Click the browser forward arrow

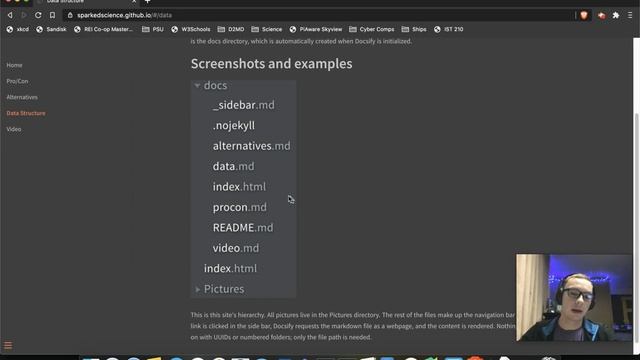[x=24, y=15]
